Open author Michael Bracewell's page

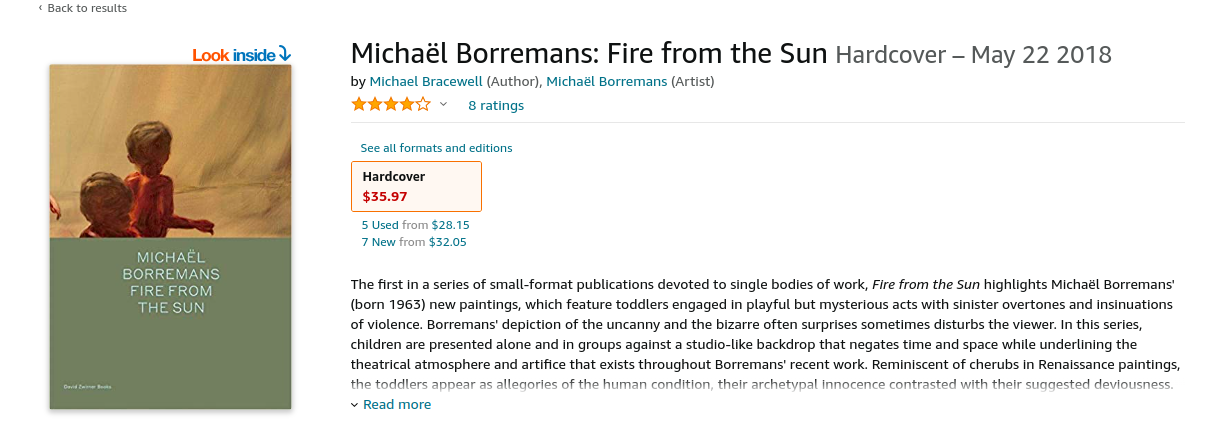(425, 81)
